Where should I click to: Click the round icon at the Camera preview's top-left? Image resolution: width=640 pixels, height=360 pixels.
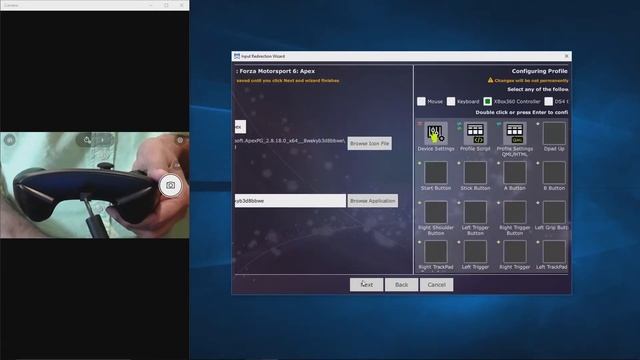(x=10, y=140)
